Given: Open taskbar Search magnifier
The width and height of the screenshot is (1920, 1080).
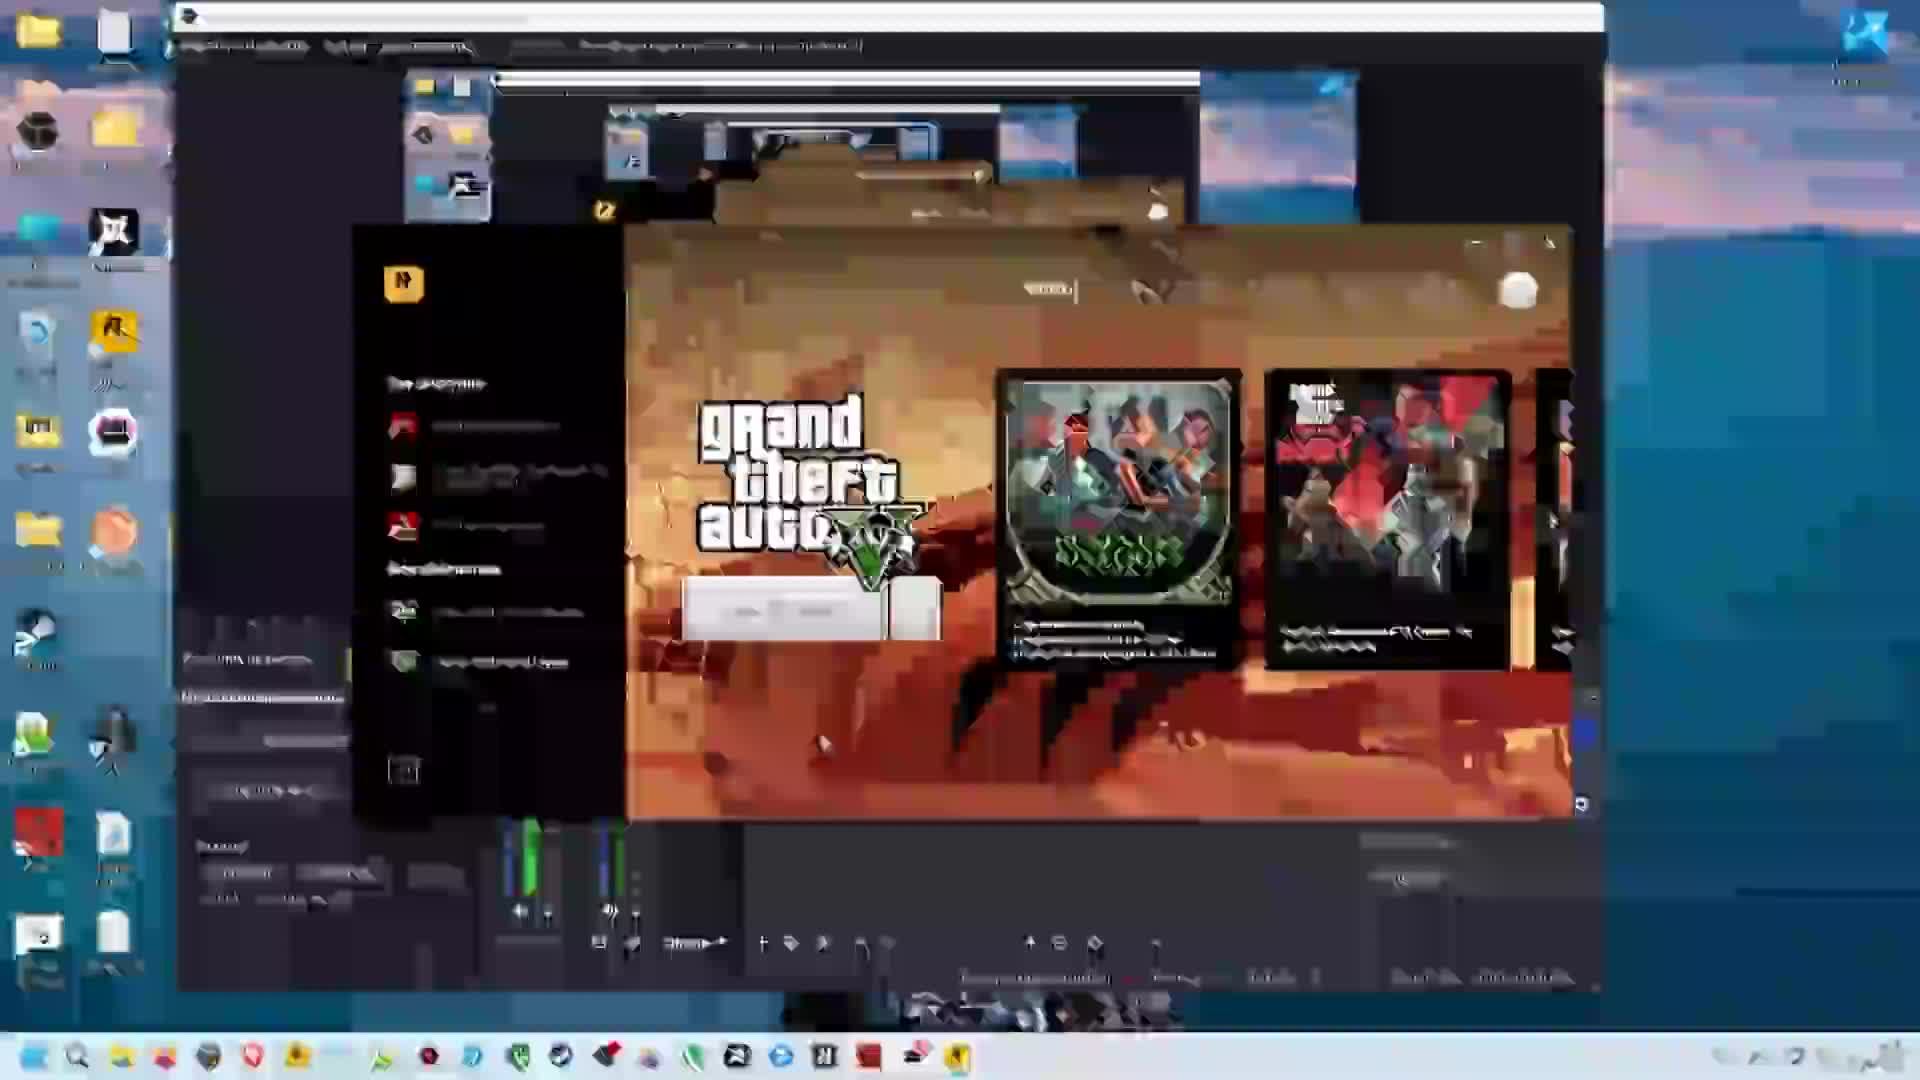Looking at the screenshot, I should point(77,1056).
